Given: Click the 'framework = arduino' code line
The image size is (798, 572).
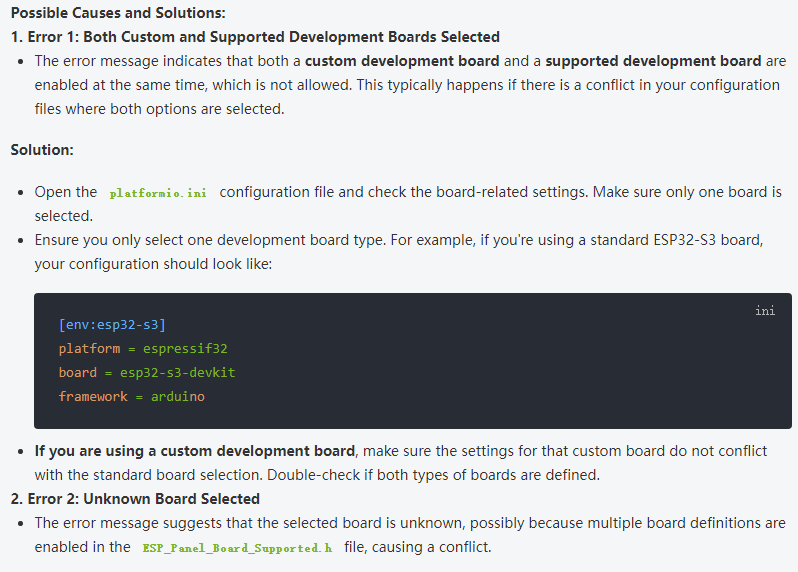Looking at the screenshot, I should click(131, 396).
